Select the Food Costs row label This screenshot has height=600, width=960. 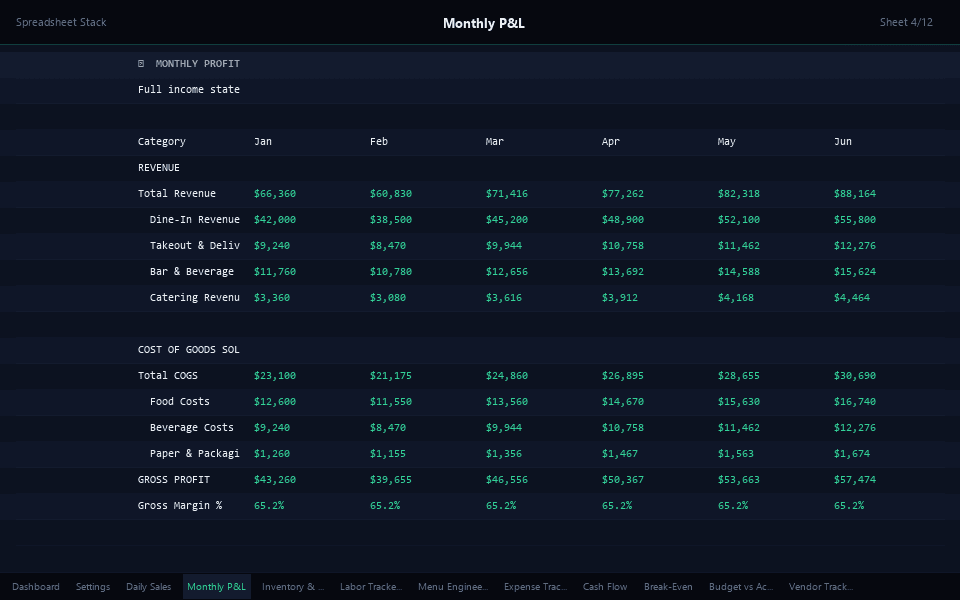point(180,402)
